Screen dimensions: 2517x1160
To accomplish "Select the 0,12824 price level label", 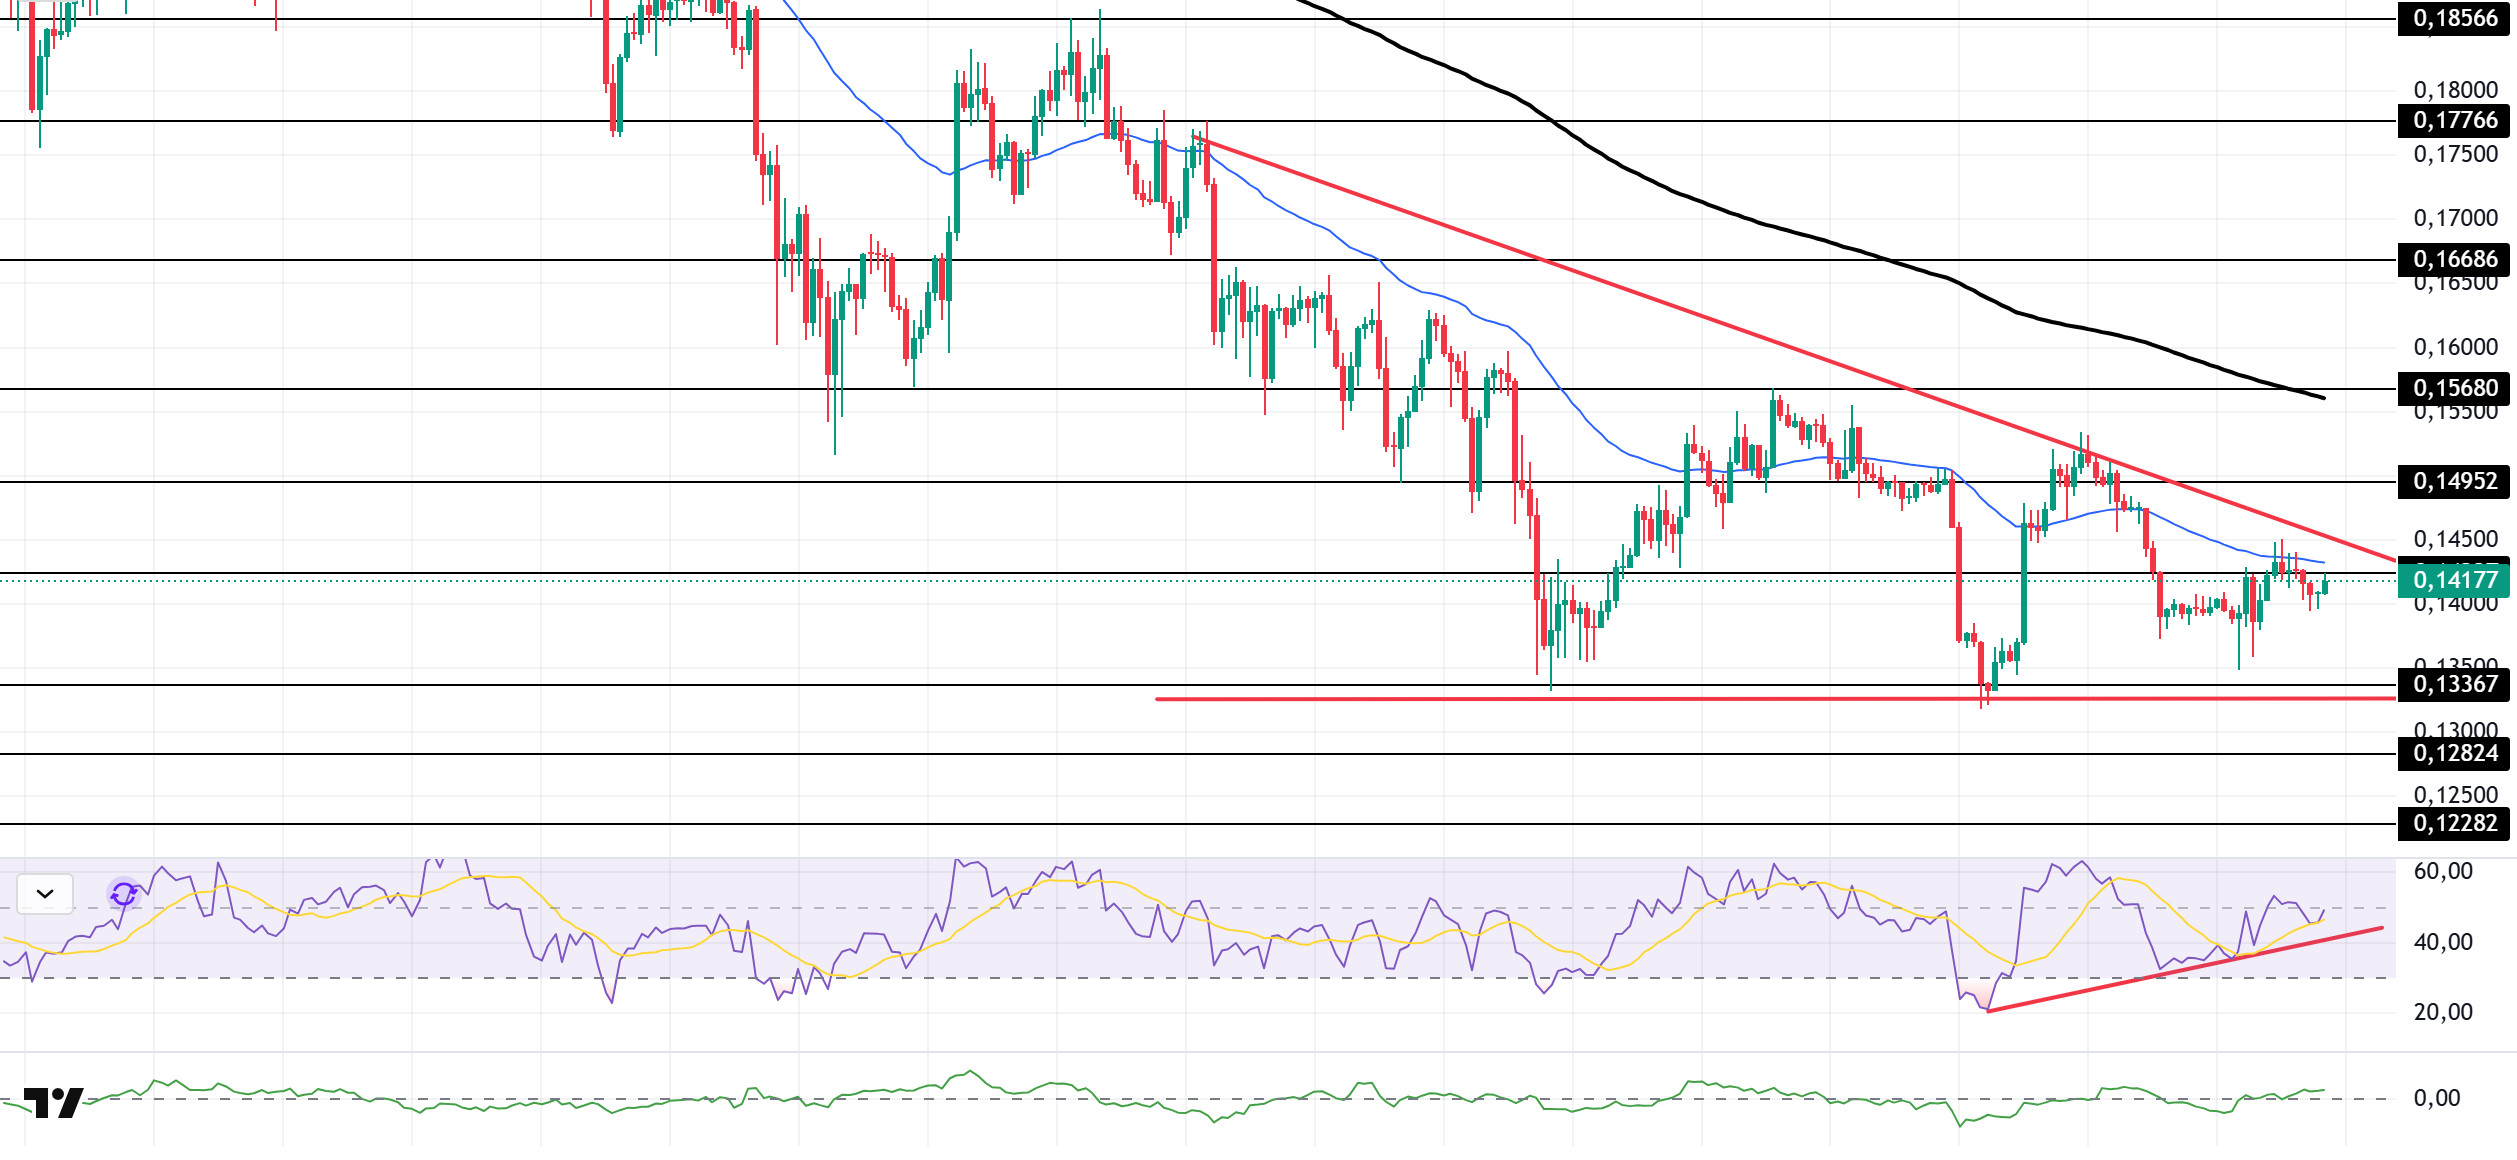I will point(2455,754).
